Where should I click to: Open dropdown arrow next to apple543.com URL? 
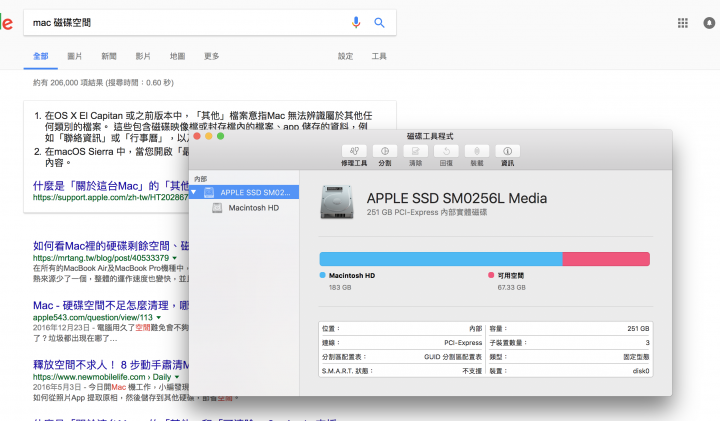158,317
